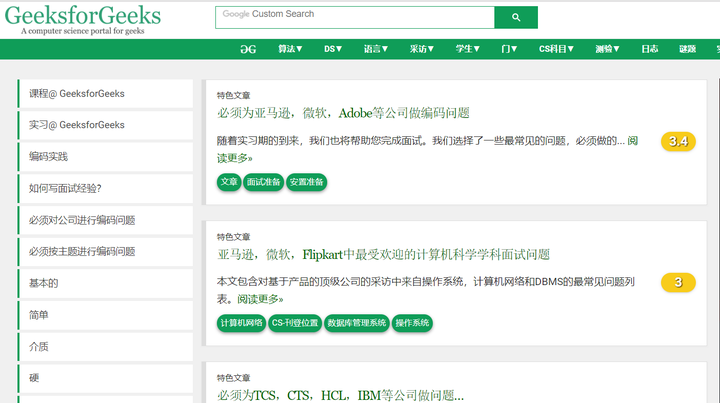Screen dimensions: 720x403
Task: Click the 操作系统 tag
Action: (412, 323)
